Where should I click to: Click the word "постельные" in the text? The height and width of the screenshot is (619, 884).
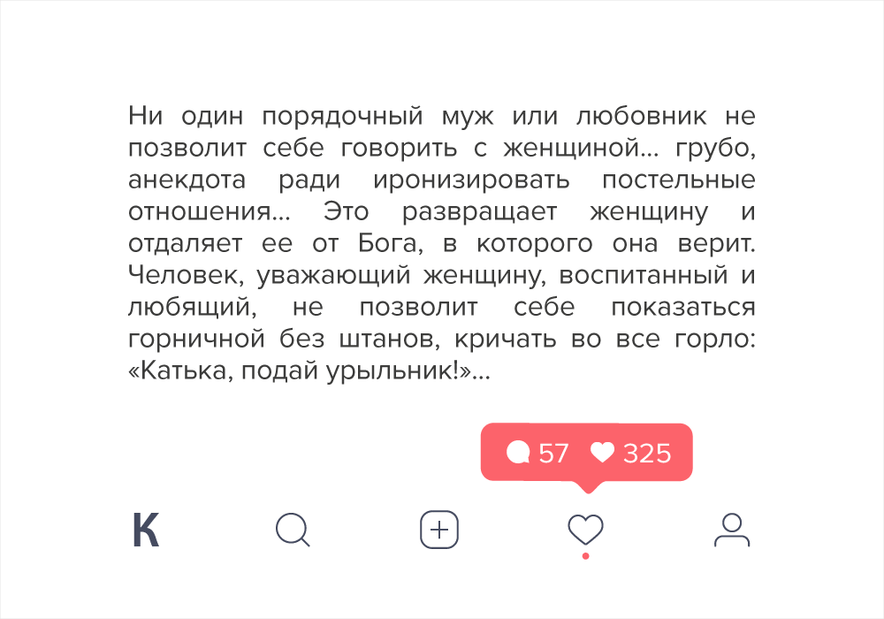click(678, 180)
